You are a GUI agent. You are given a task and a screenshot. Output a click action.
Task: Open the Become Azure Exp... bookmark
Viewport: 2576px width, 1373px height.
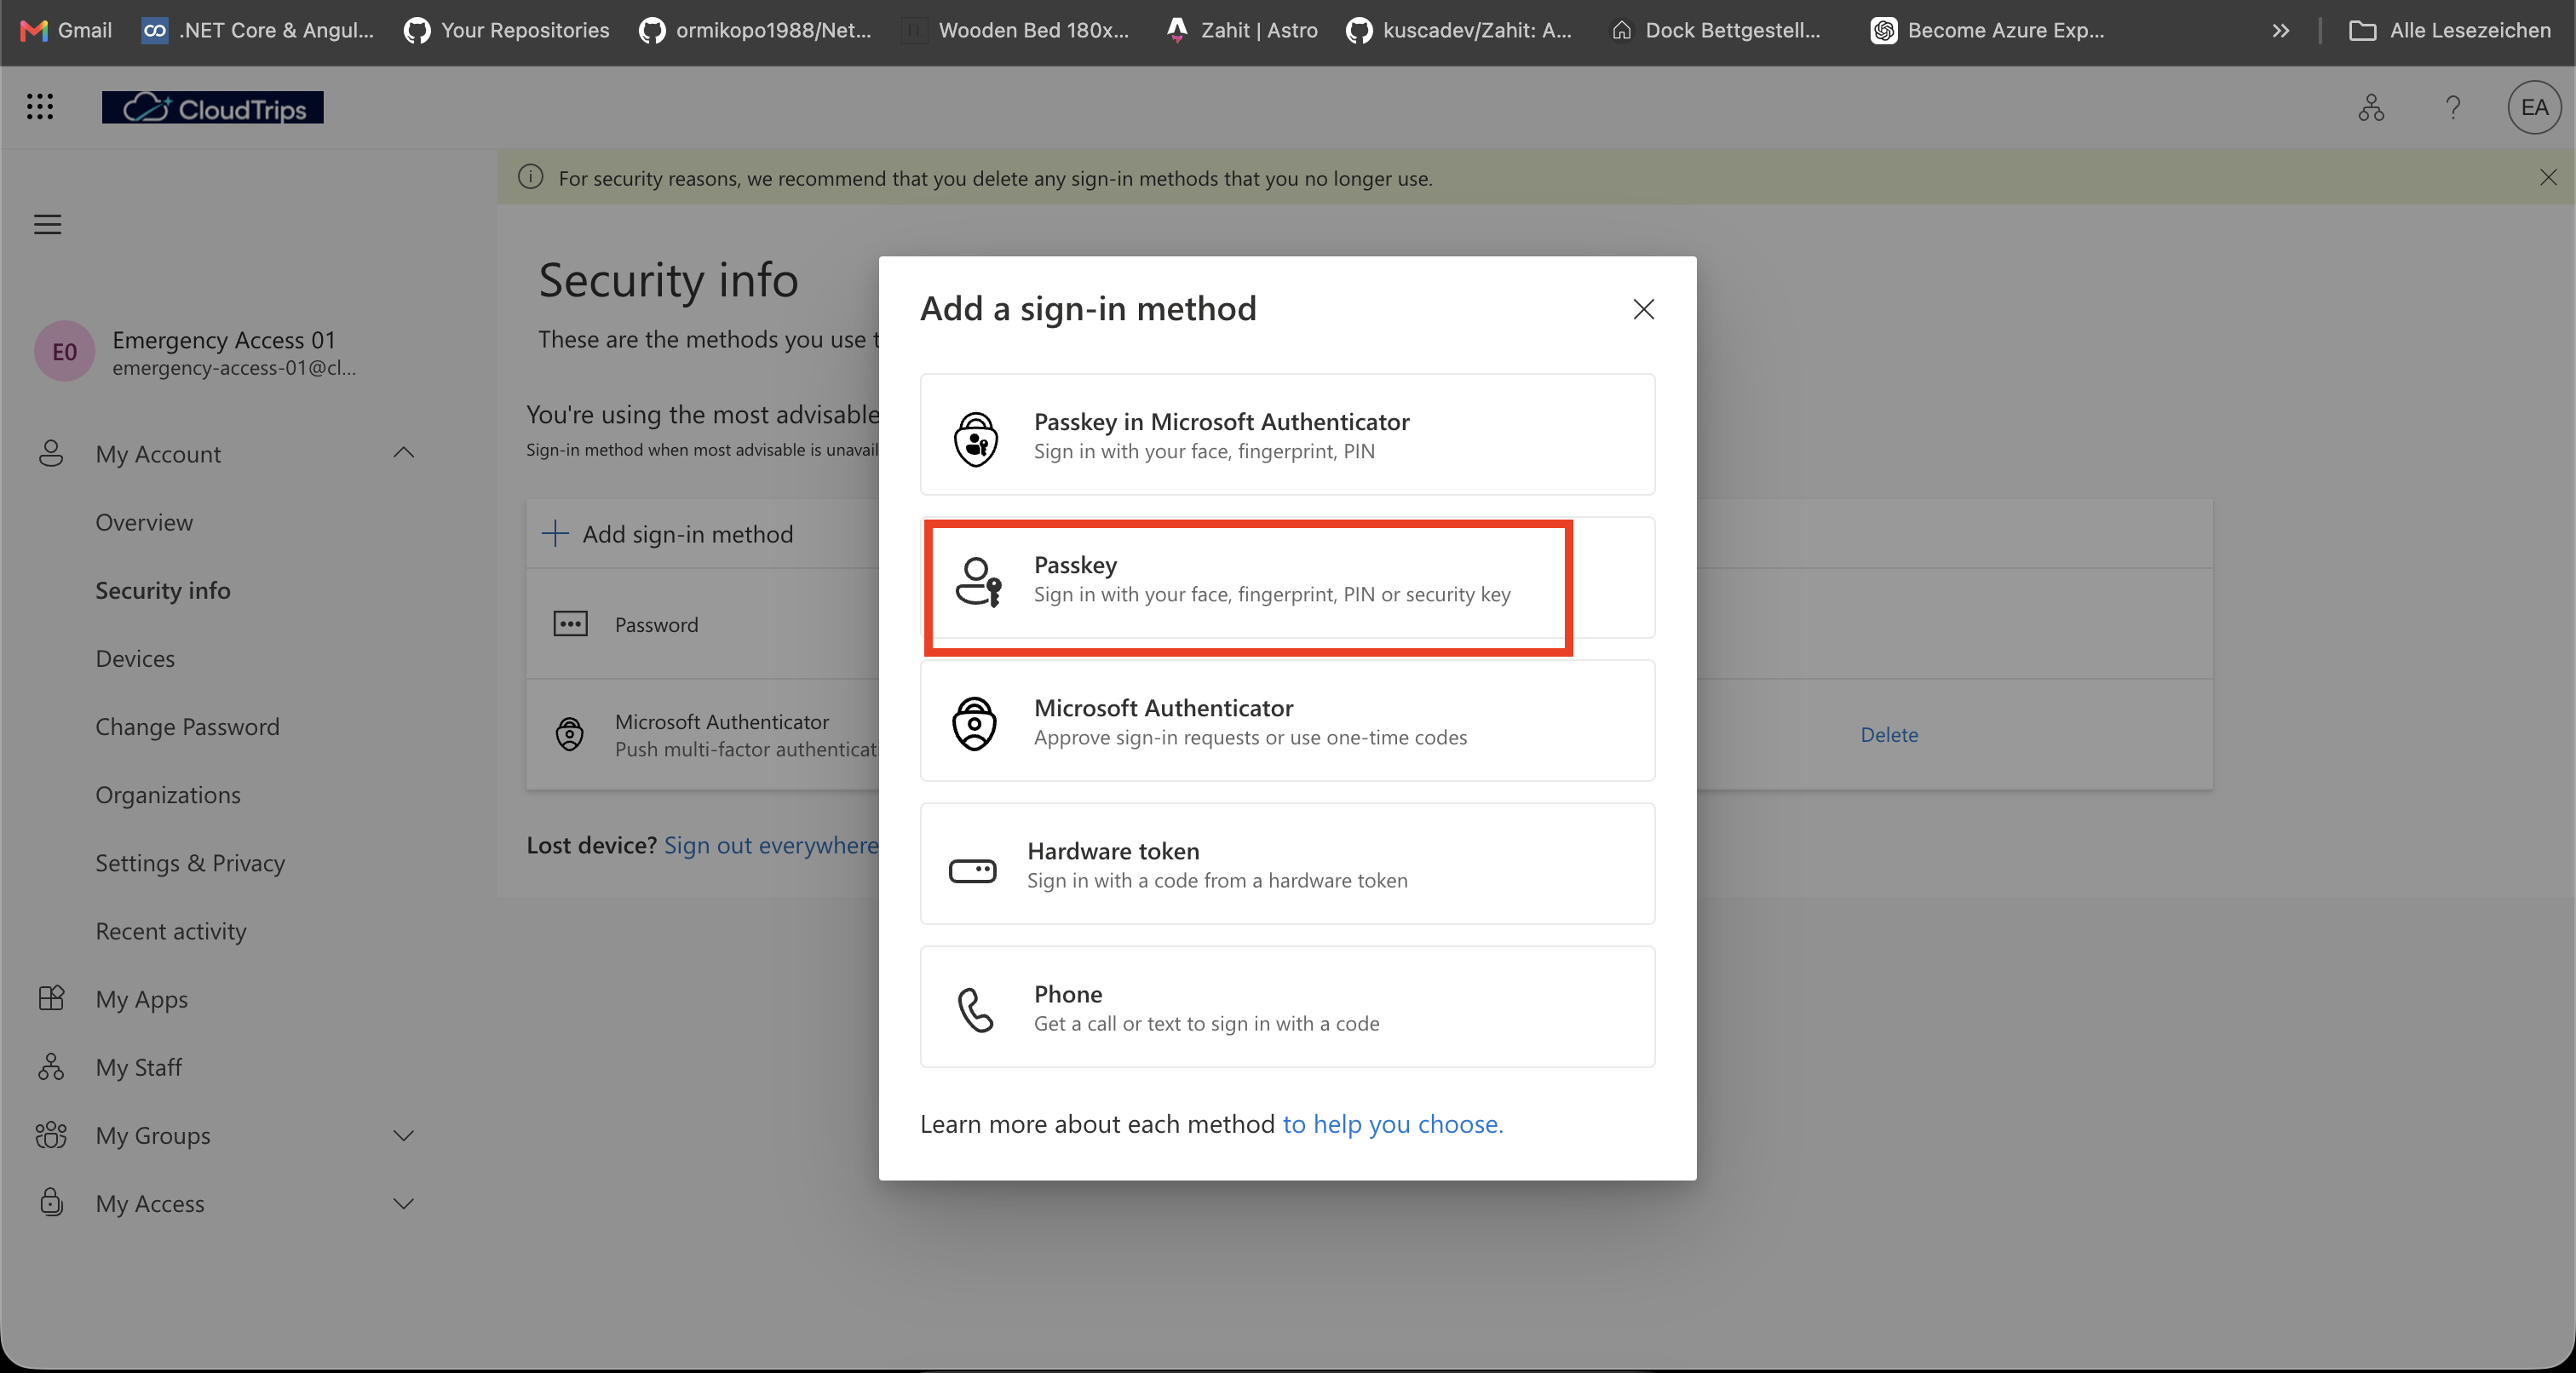1988,30
